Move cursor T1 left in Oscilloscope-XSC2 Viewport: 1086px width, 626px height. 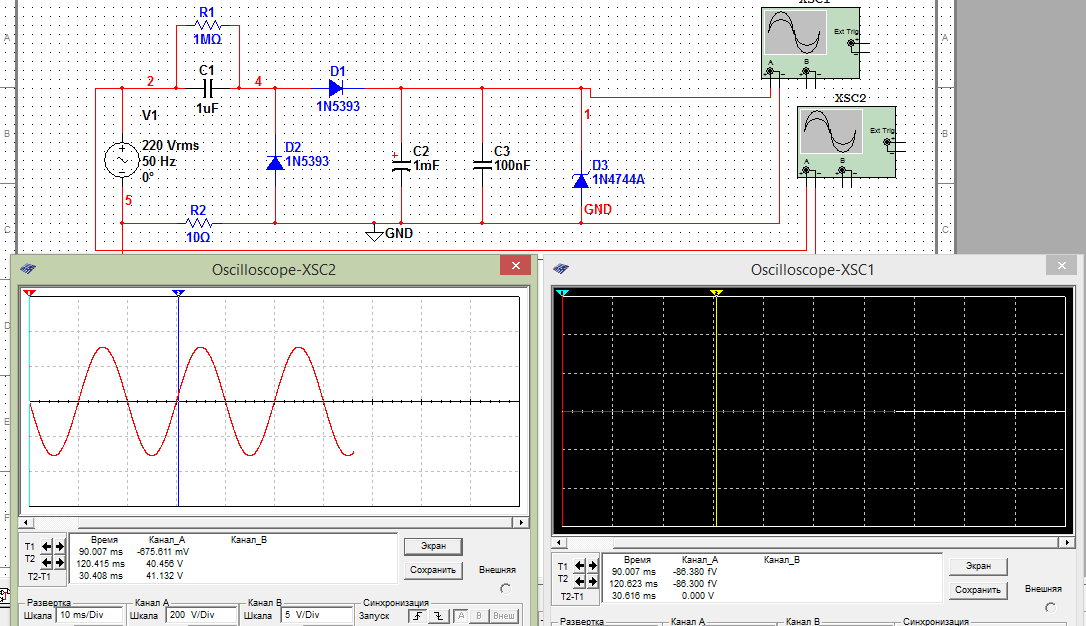(x=47, y=546)
